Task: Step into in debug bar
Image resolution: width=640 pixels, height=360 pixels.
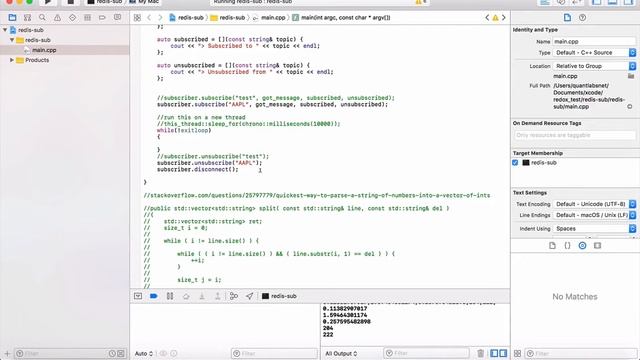Action: [202, 296]
